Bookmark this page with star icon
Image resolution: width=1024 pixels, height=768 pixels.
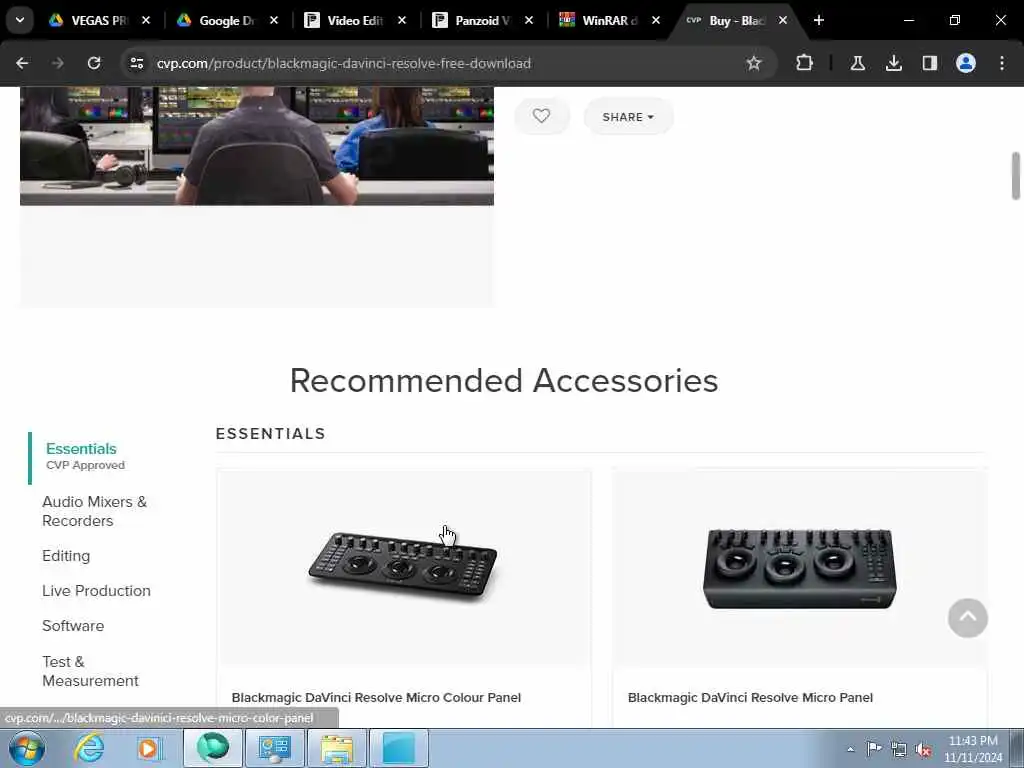pos(754,63)
